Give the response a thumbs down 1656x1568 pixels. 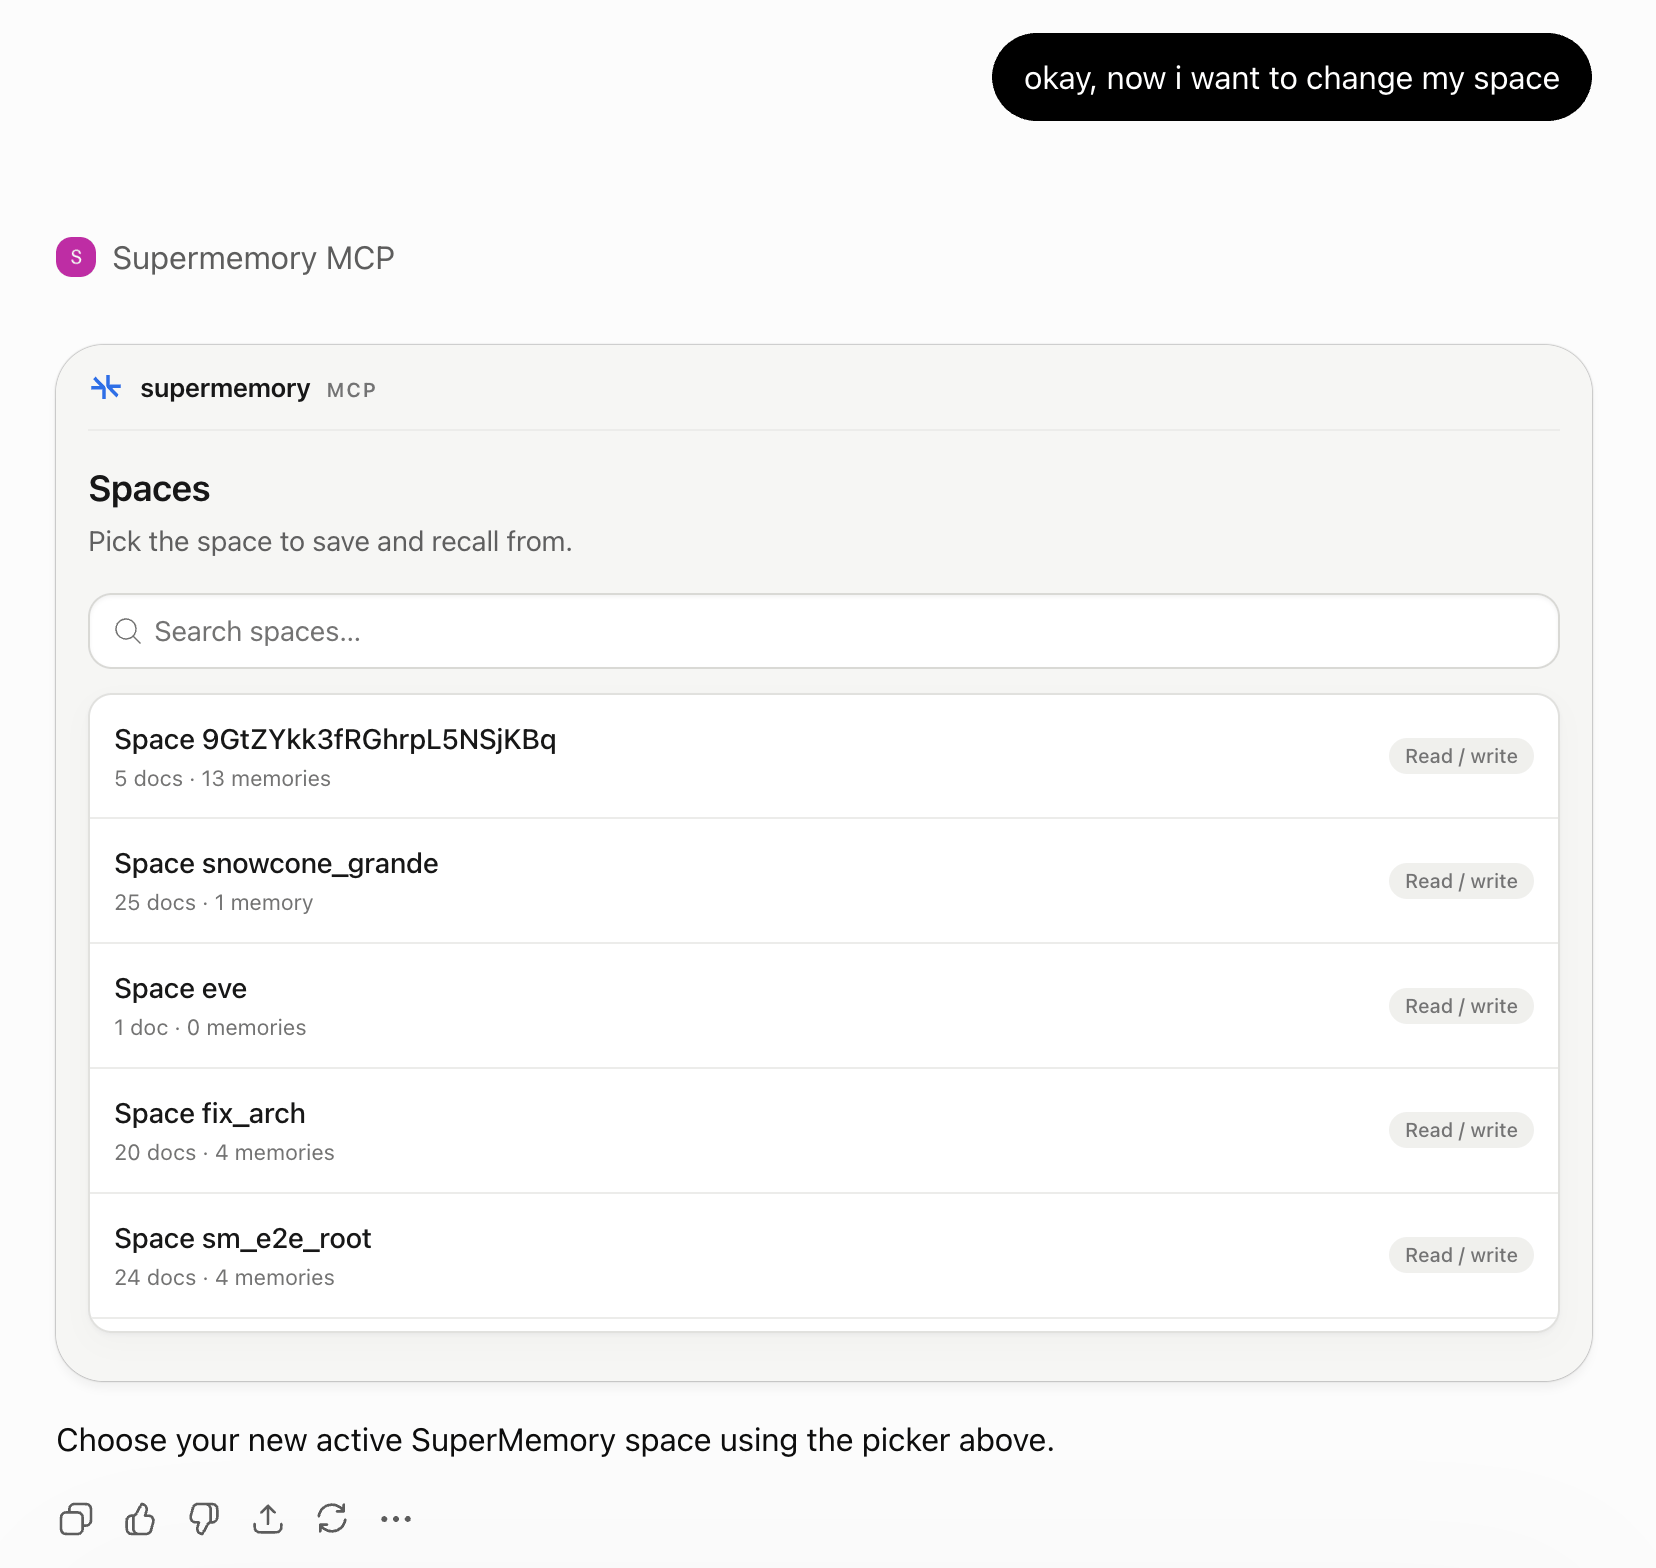204,1519
